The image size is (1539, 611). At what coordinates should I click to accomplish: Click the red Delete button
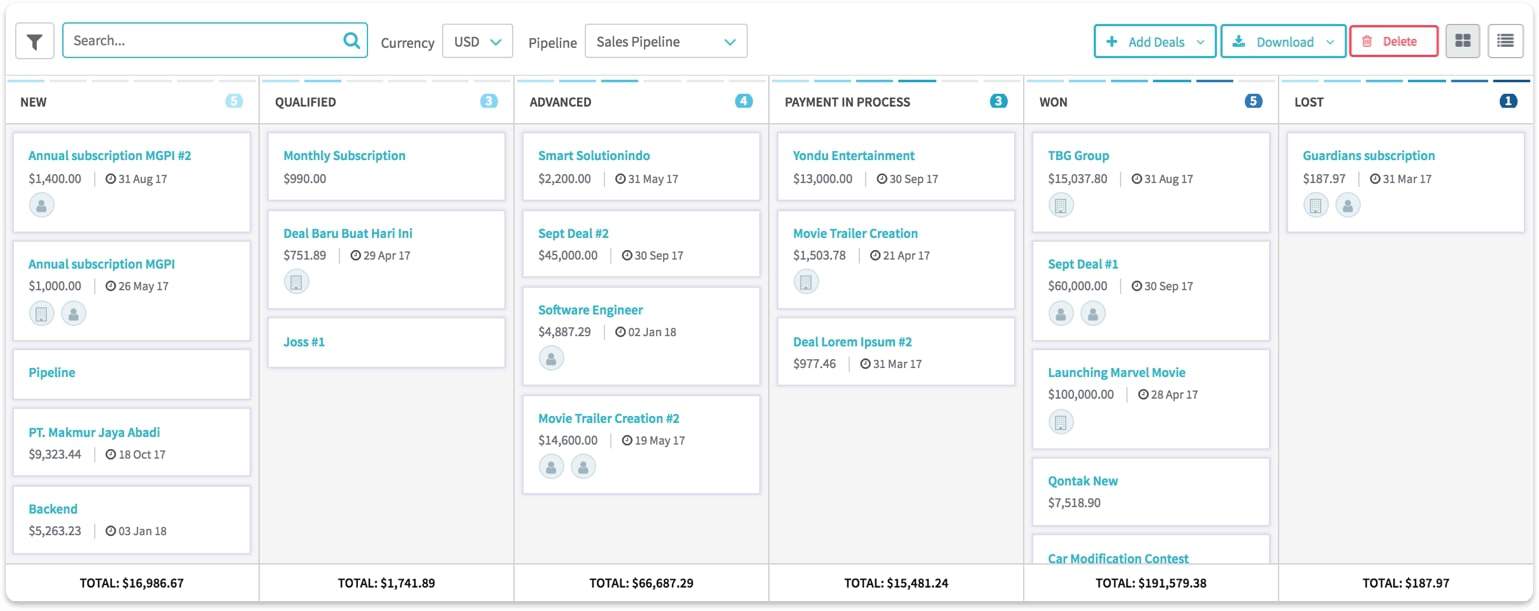pos(1394,41)
